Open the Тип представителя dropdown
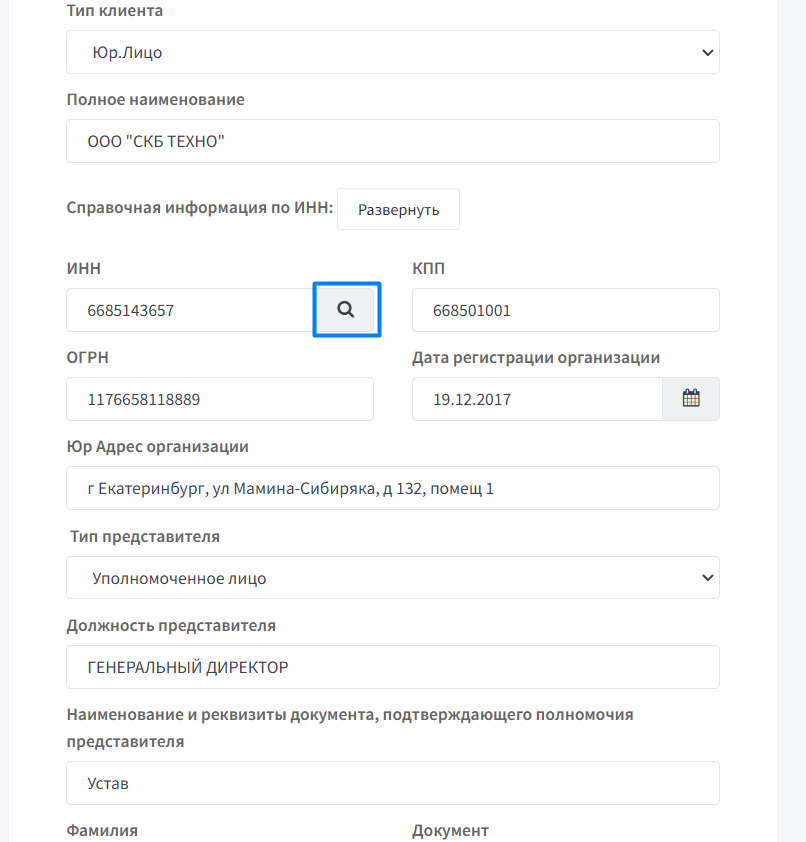The width and height of the screenshot is (806, 842). [393, 578]
